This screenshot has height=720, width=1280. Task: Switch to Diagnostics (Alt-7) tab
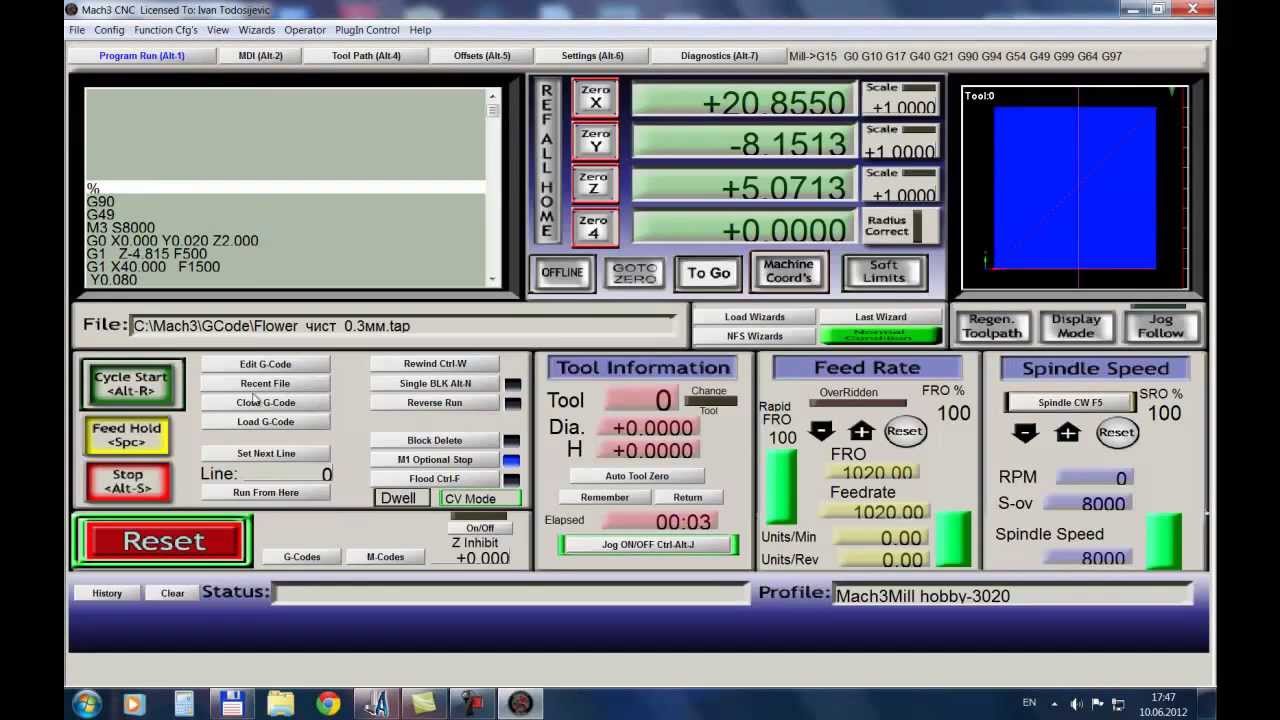pos(719,56)
